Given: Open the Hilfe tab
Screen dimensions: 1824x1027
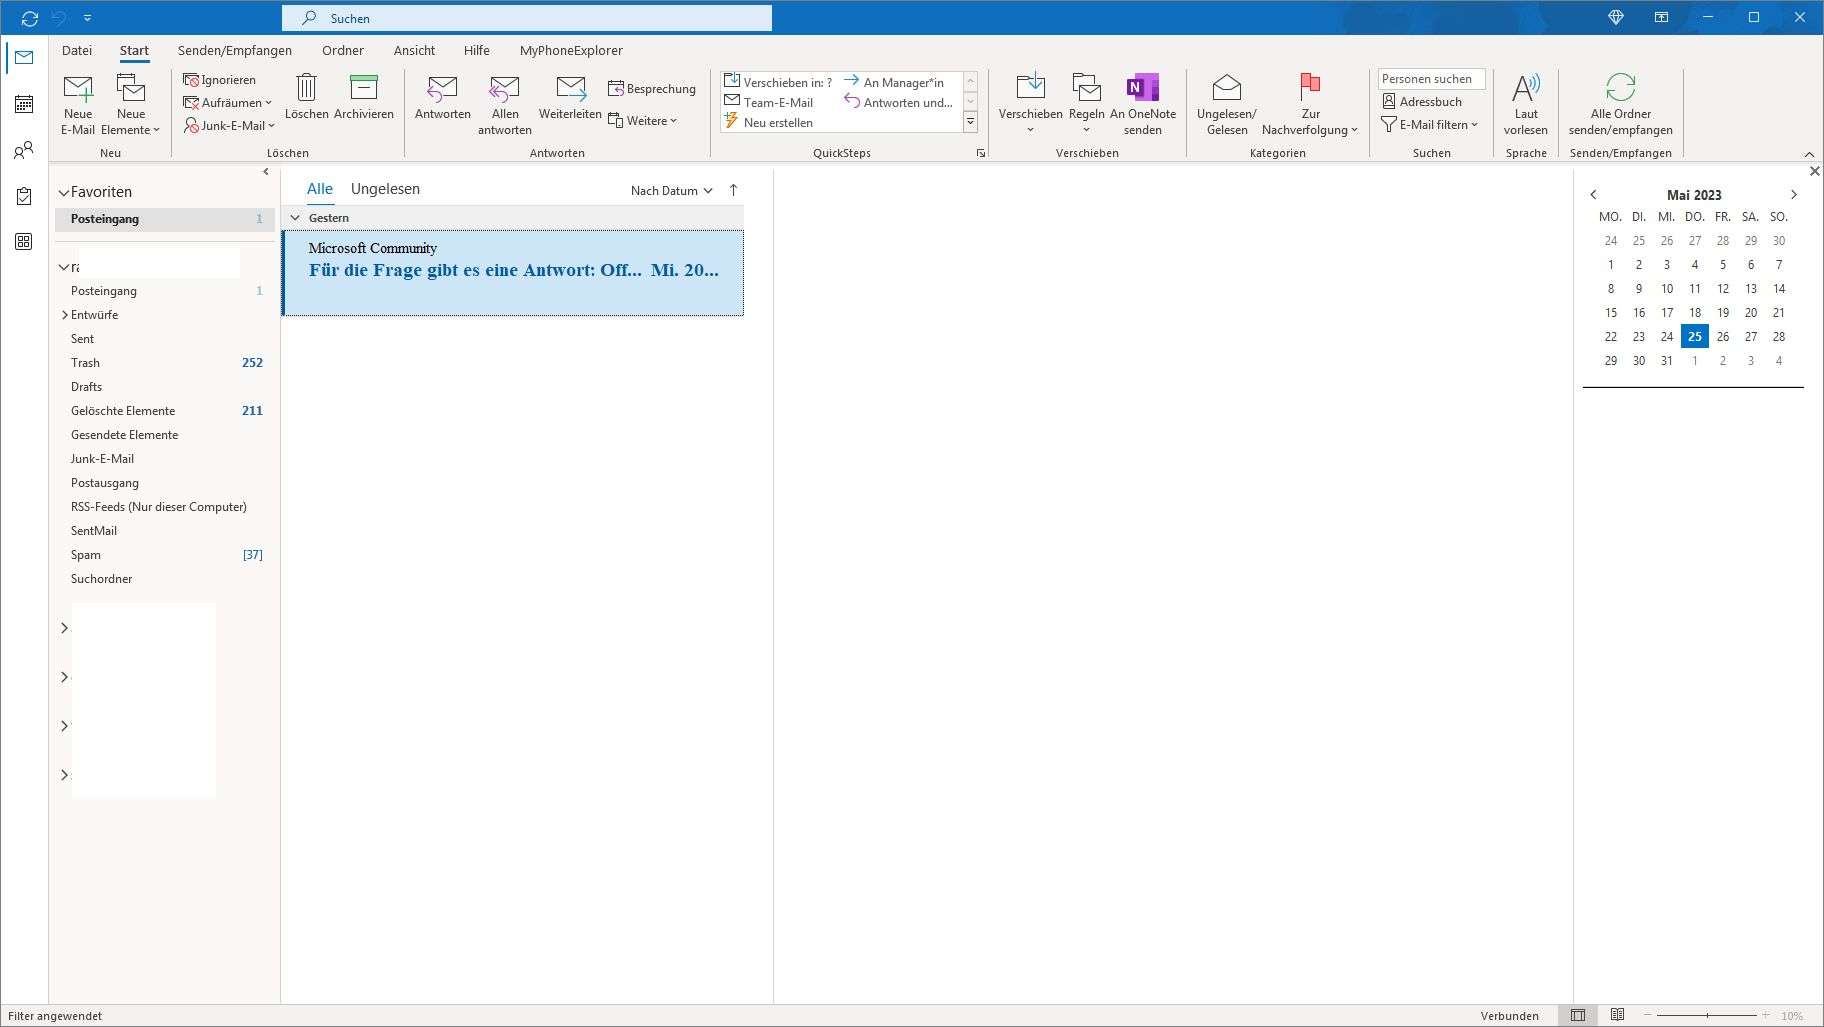Looking at the screenshot, I should [x=477, y=50].
